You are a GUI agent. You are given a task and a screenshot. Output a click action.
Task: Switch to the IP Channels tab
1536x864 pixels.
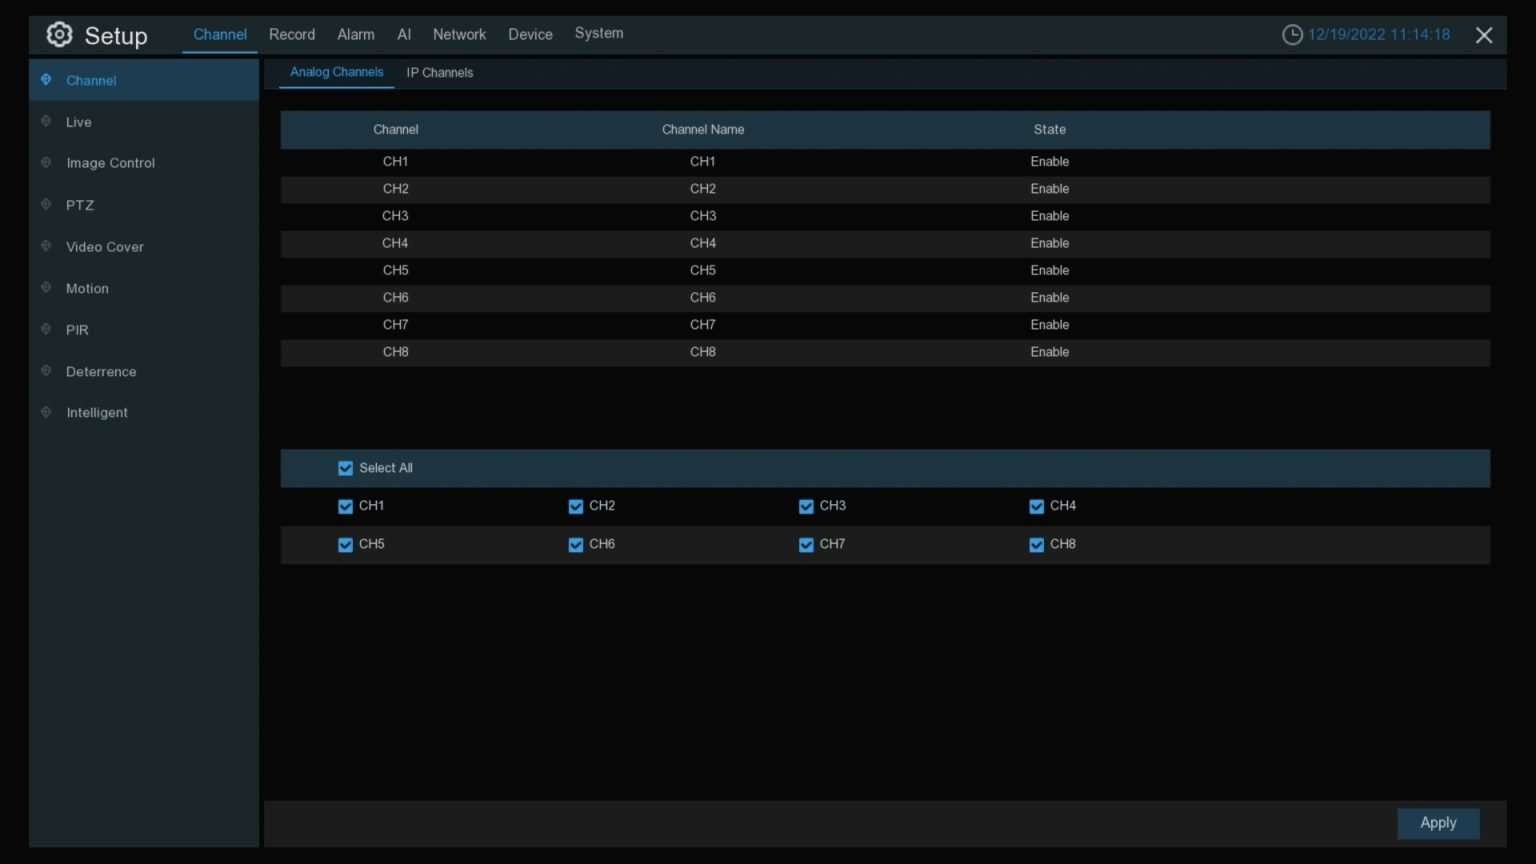439,72
